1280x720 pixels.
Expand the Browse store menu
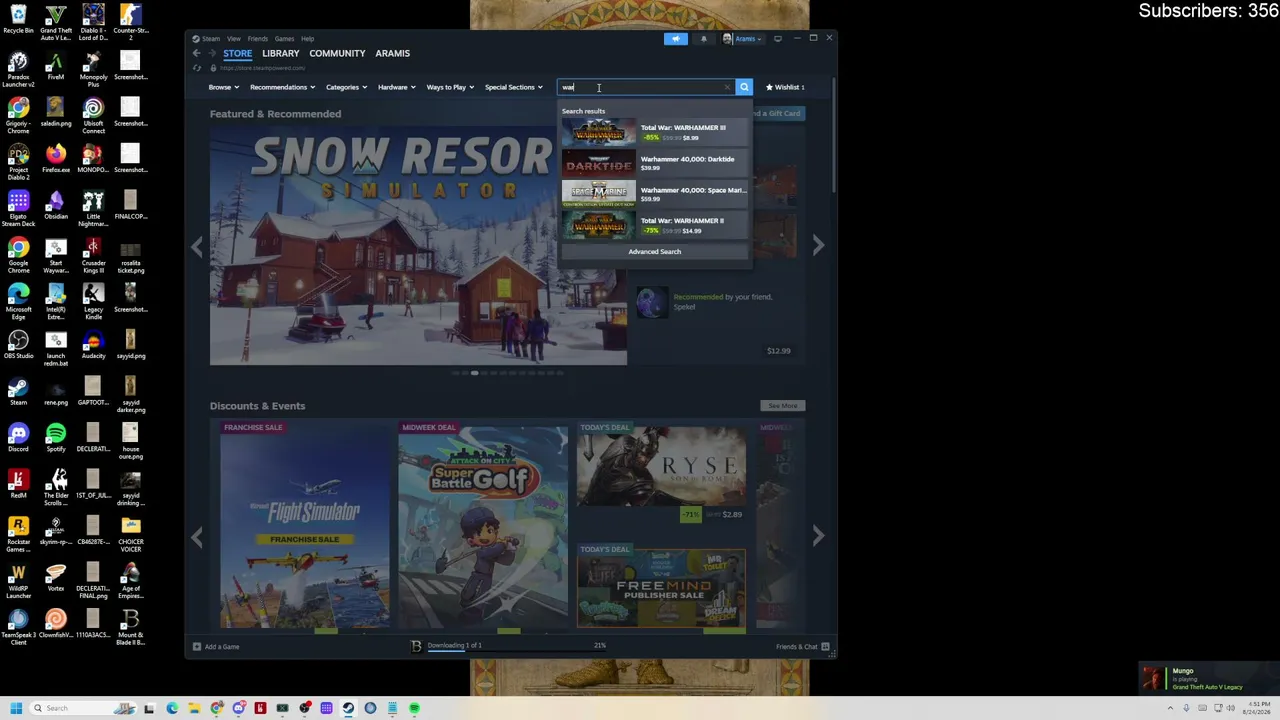pyautogui.click(x=223, y=87)
